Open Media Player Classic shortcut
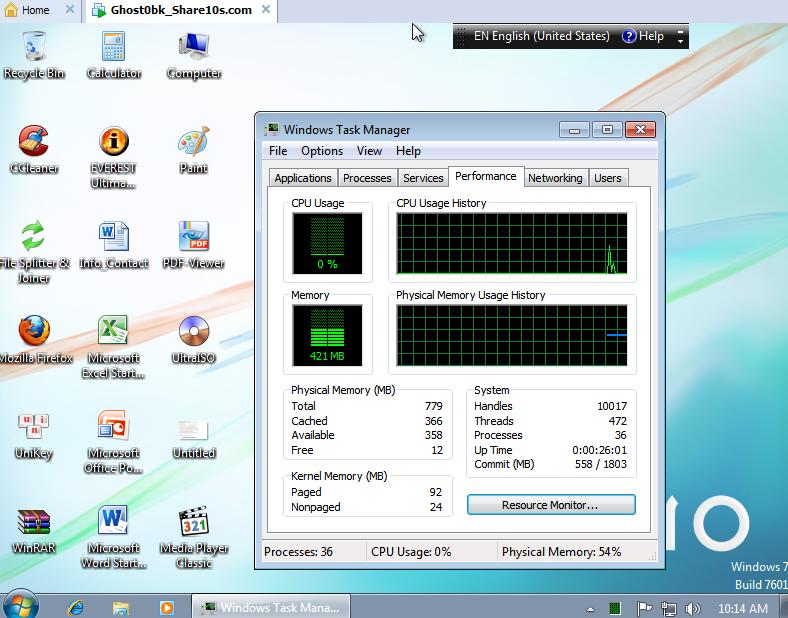The width and height of the screenshot is (788, 618). [x=194, y=538]
